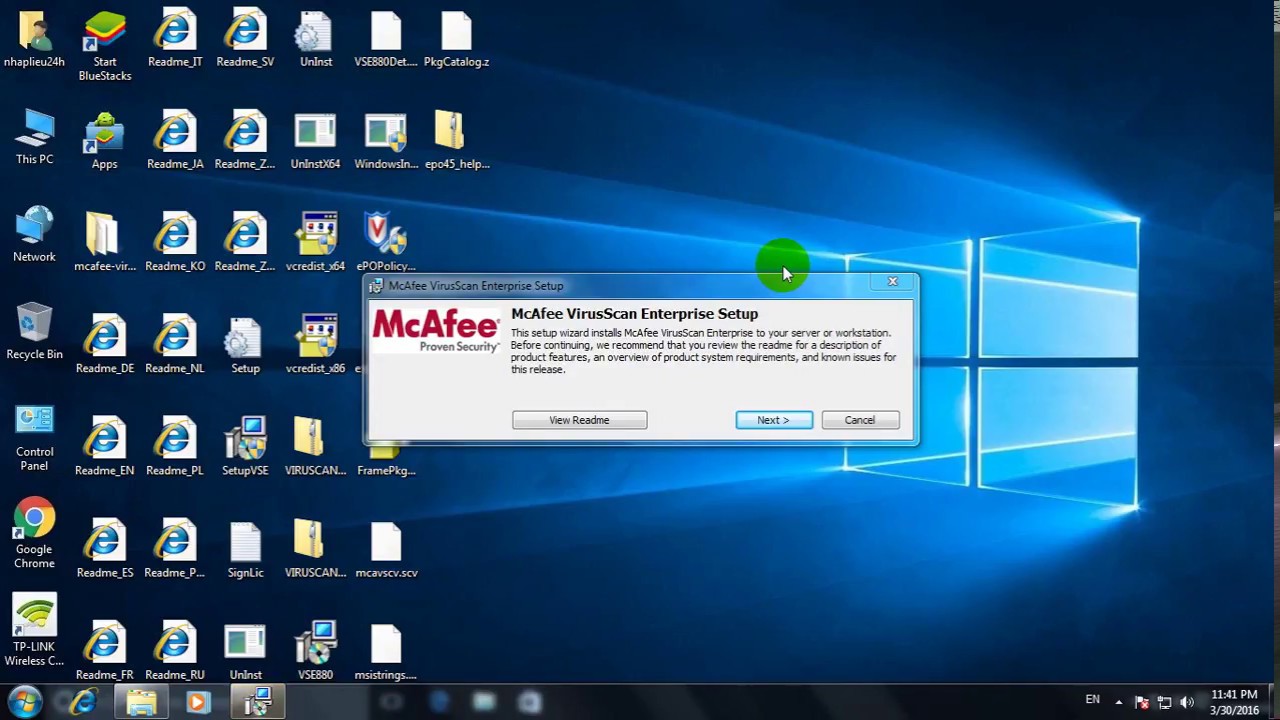Select the Readme_KO file icon
Viewport: 1280px width, 720px height.
pos(175,236)
